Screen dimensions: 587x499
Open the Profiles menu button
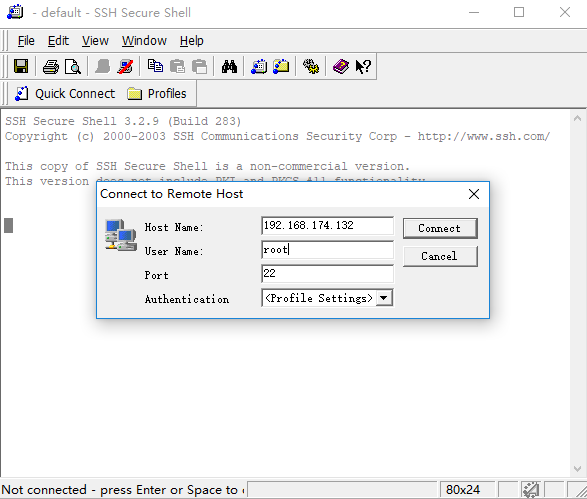coord(156,94)
